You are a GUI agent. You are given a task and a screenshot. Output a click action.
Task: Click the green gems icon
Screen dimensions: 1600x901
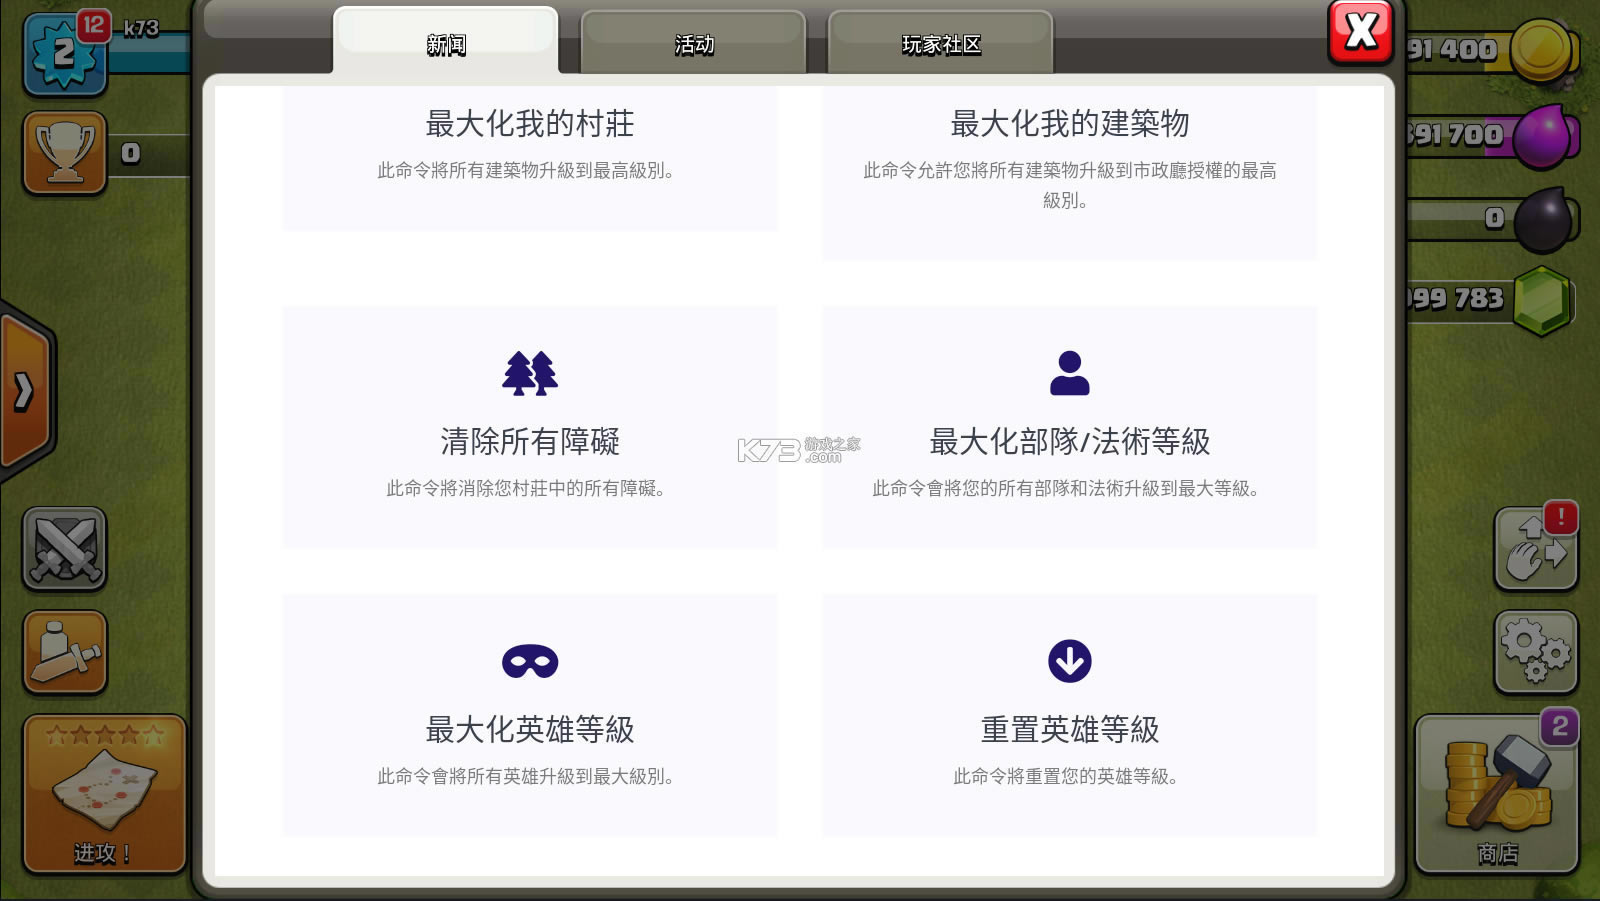1542,300
